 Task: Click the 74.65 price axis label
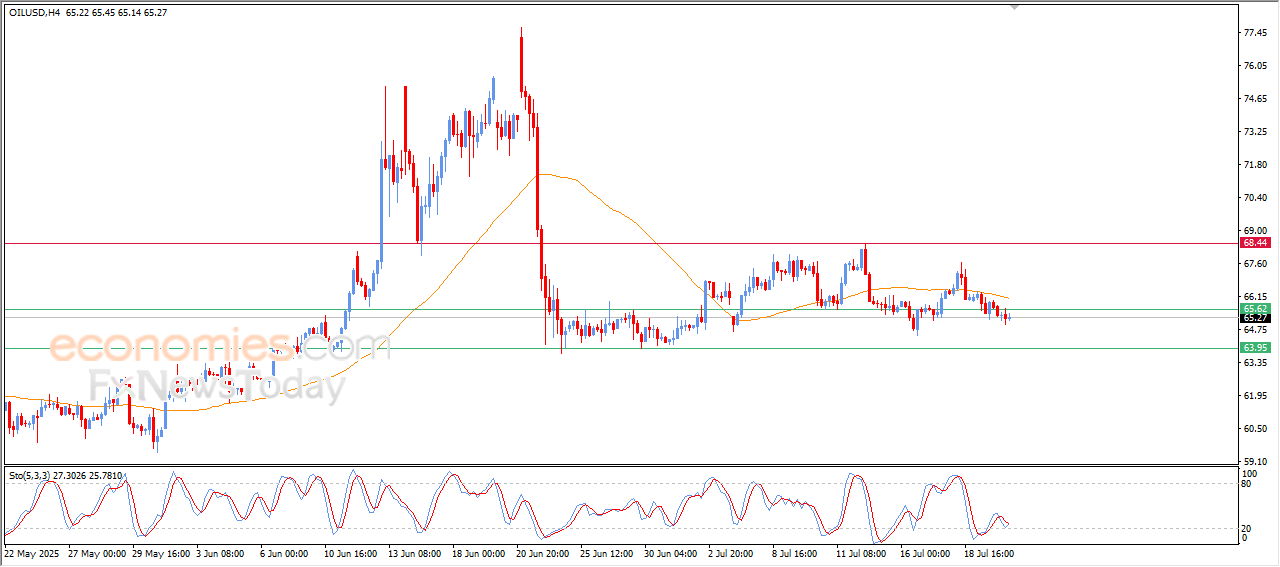pos(1256,99)
